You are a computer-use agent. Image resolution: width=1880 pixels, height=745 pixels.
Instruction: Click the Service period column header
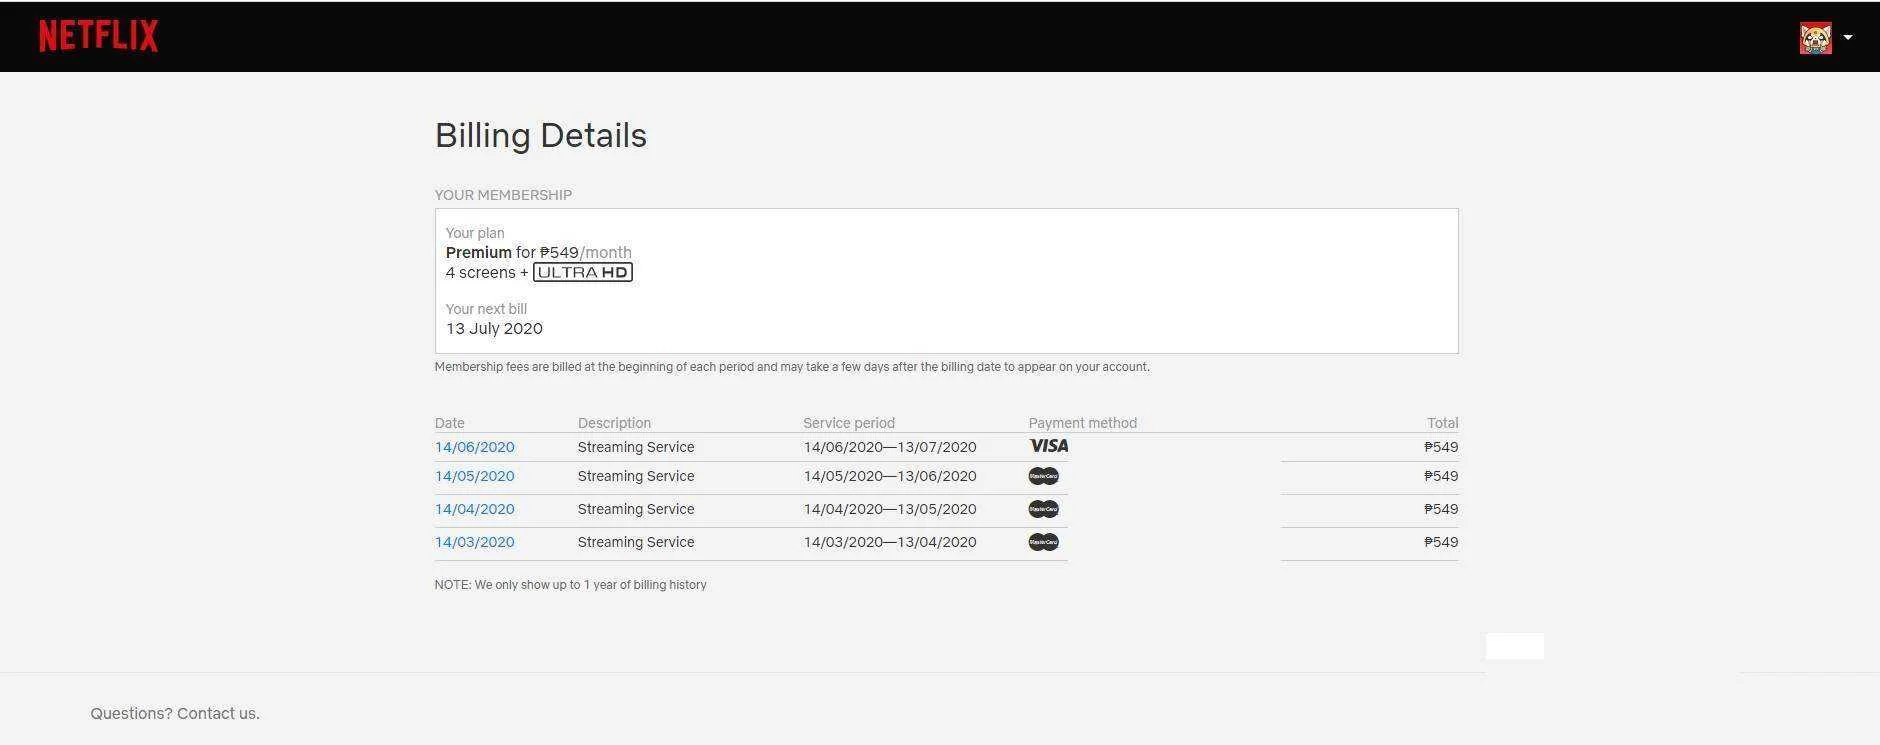(x=849, y=423)
